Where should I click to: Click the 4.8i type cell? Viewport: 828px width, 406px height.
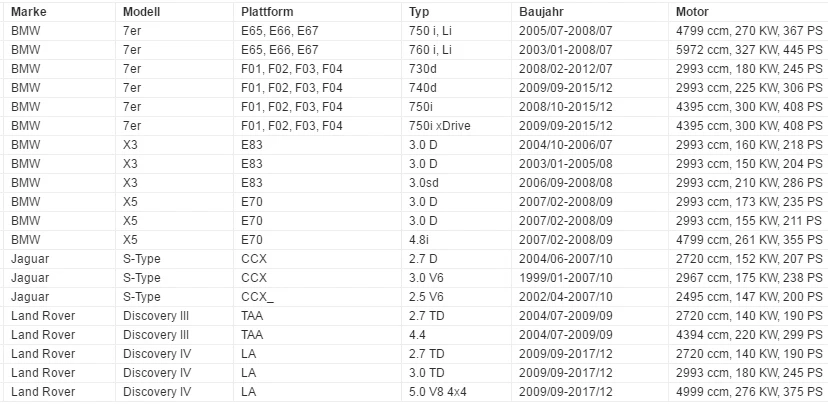(456, 240)
